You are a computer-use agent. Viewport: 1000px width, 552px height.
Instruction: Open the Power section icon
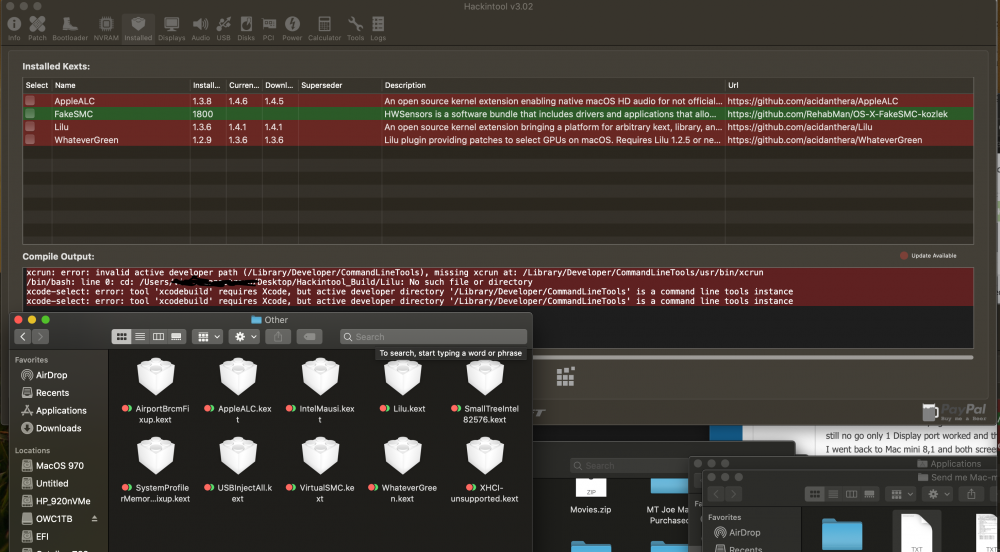click(x=292, y=29)
